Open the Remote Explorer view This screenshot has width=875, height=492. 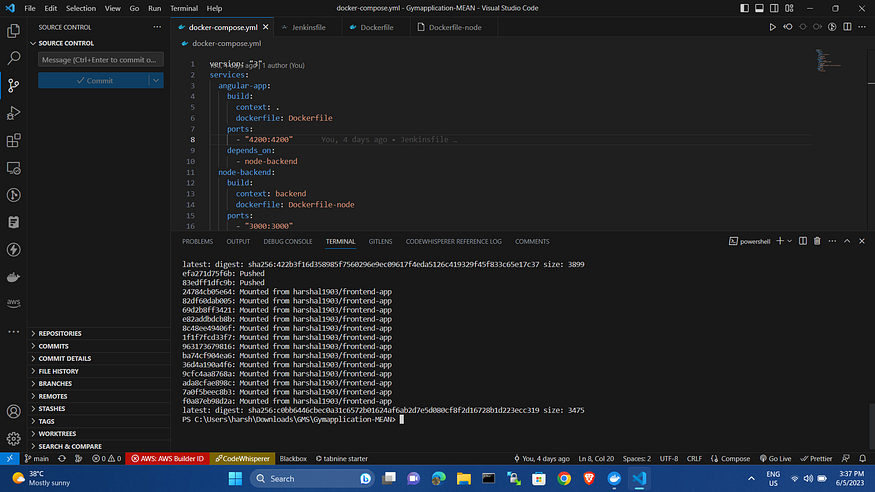coord(13,167)
